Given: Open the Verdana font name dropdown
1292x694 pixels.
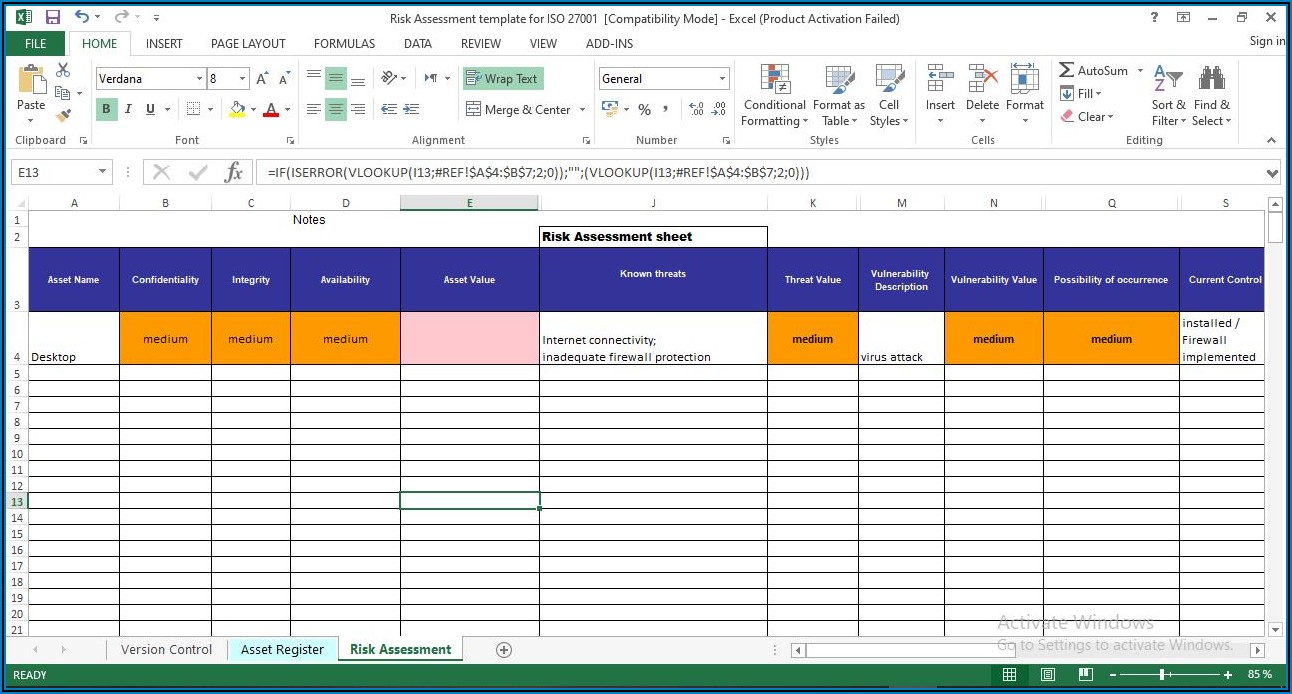Looking at the screenshot, I should tap(198, 79).
